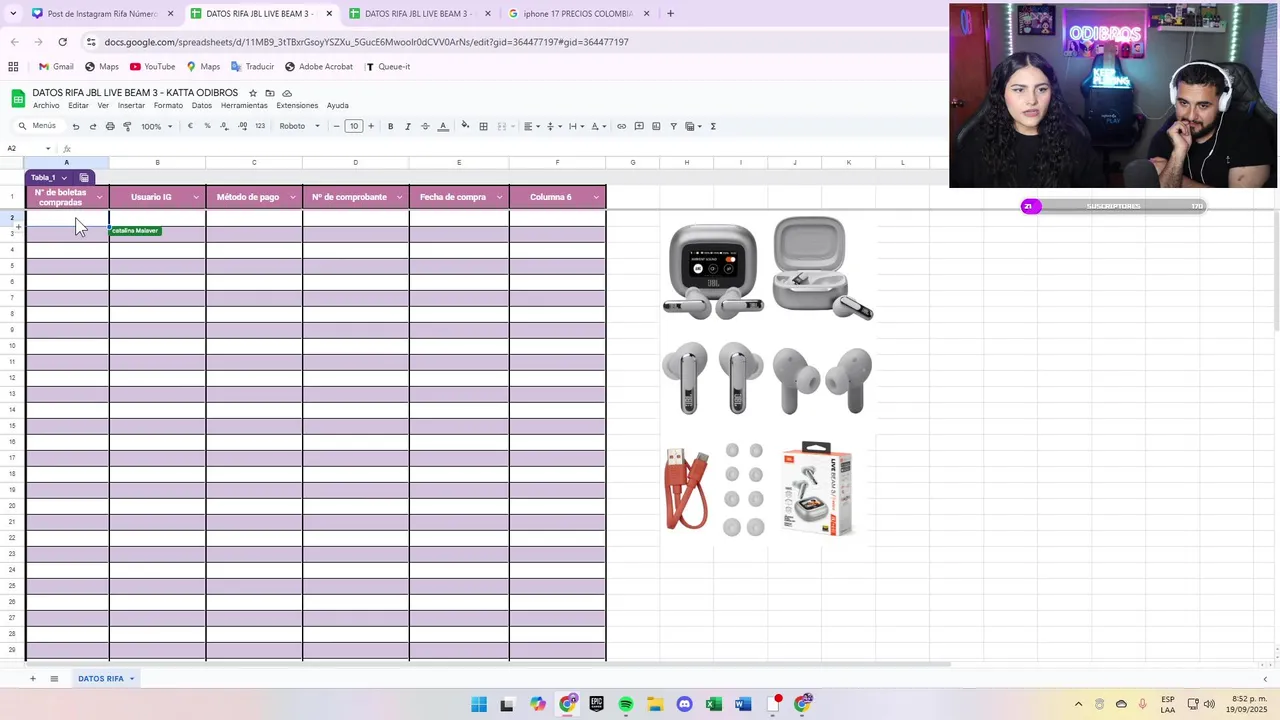1280x720 pixels.
Task: Toggle bold formatting
Action: 390,126
